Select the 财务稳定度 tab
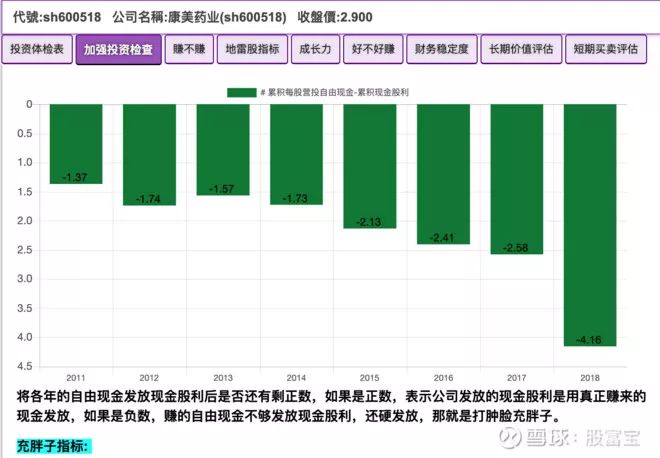Viewport: 660px width, 458px height. coord(442,49)
